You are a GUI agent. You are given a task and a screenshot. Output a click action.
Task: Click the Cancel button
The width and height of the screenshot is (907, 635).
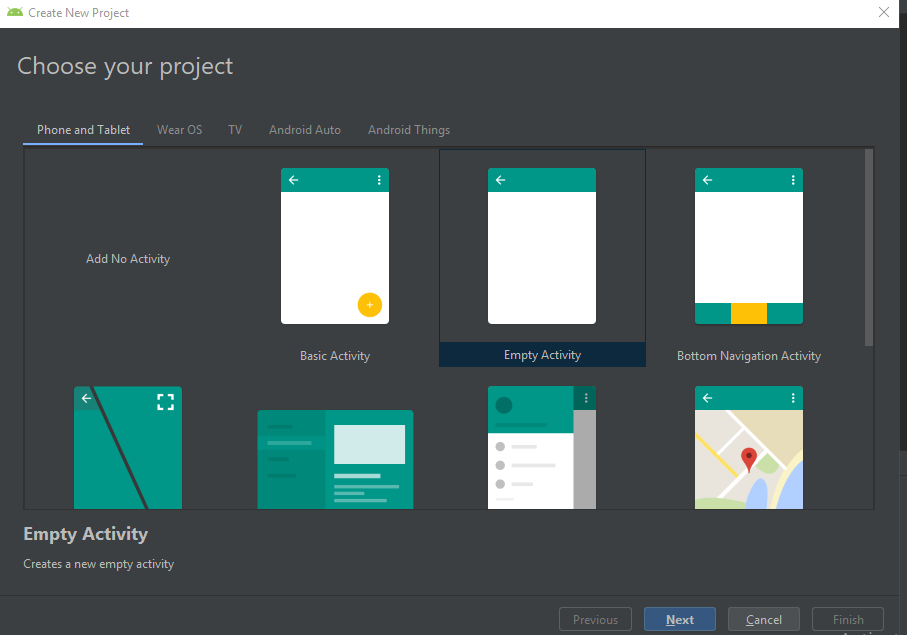[764, 619]
